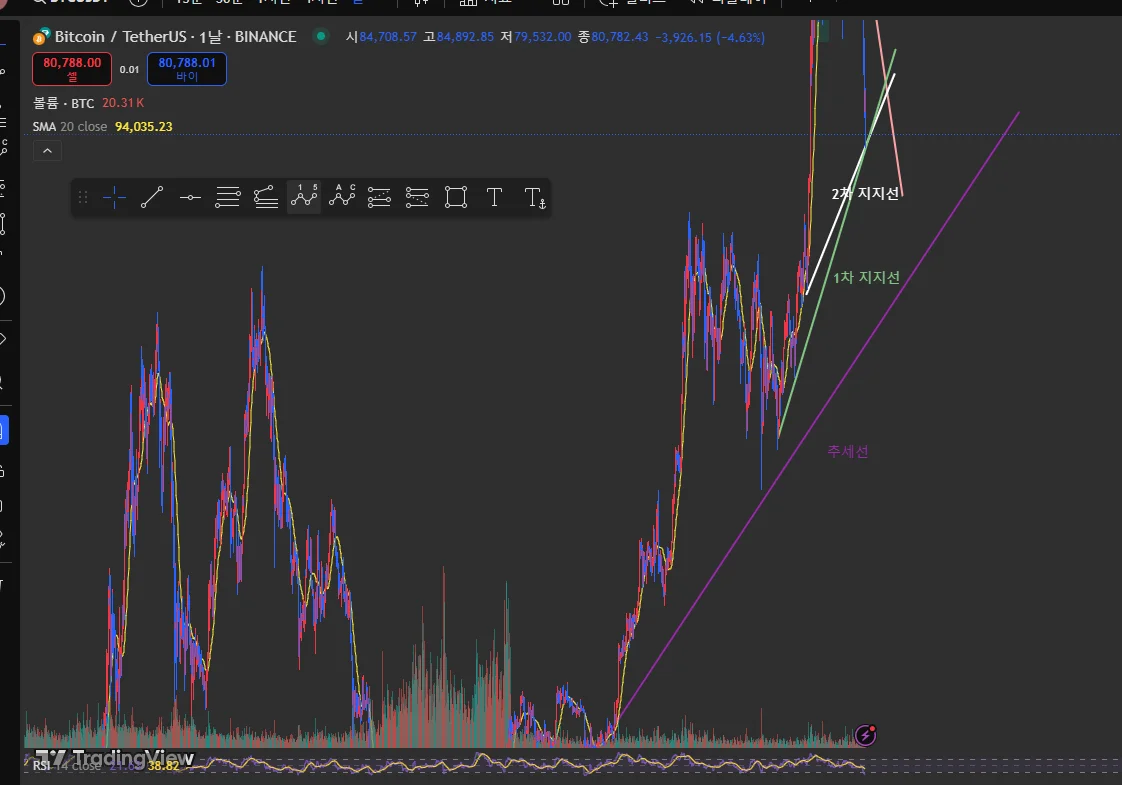Open the Bitcoin / TetherUS symbol title
Screen dimensions: 1122x785
(x=175, y=36)
